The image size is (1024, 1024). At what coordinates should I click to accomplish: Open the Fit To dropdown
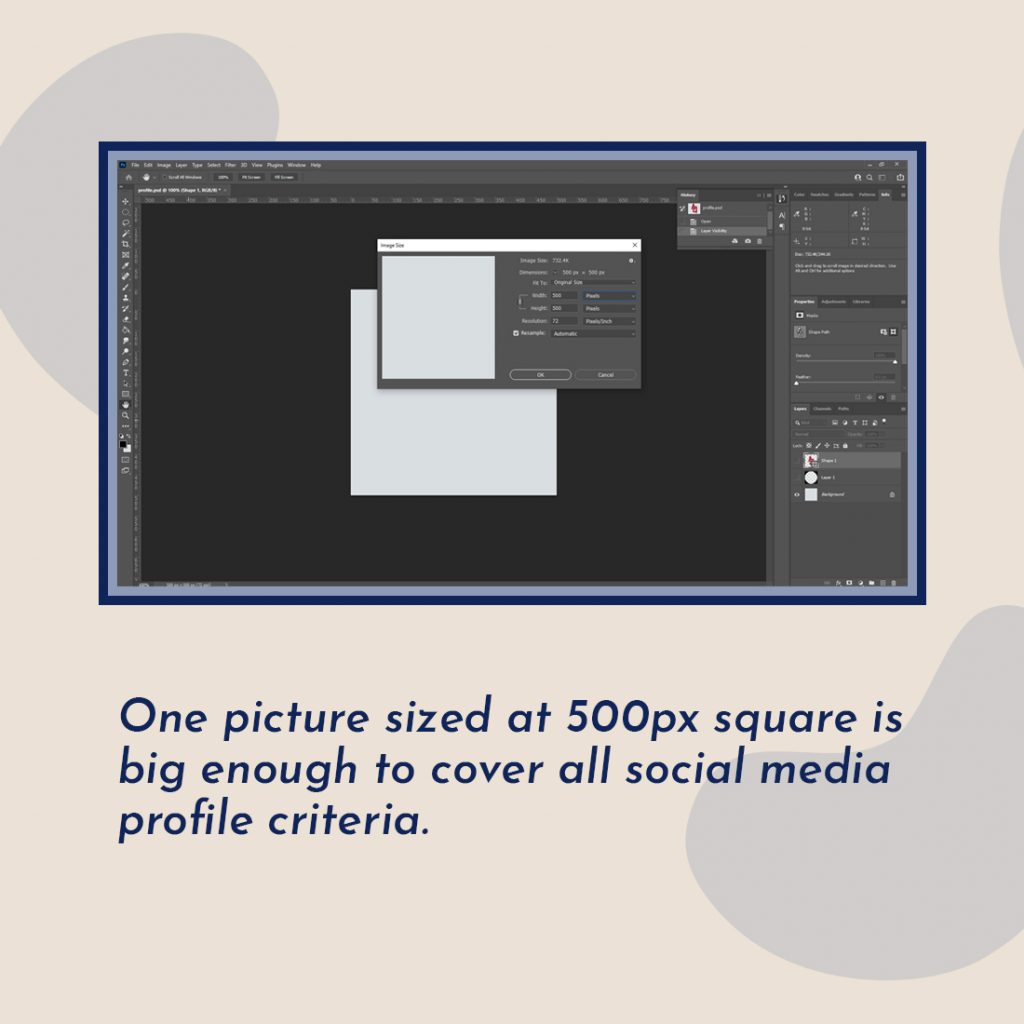click(593, 283)
